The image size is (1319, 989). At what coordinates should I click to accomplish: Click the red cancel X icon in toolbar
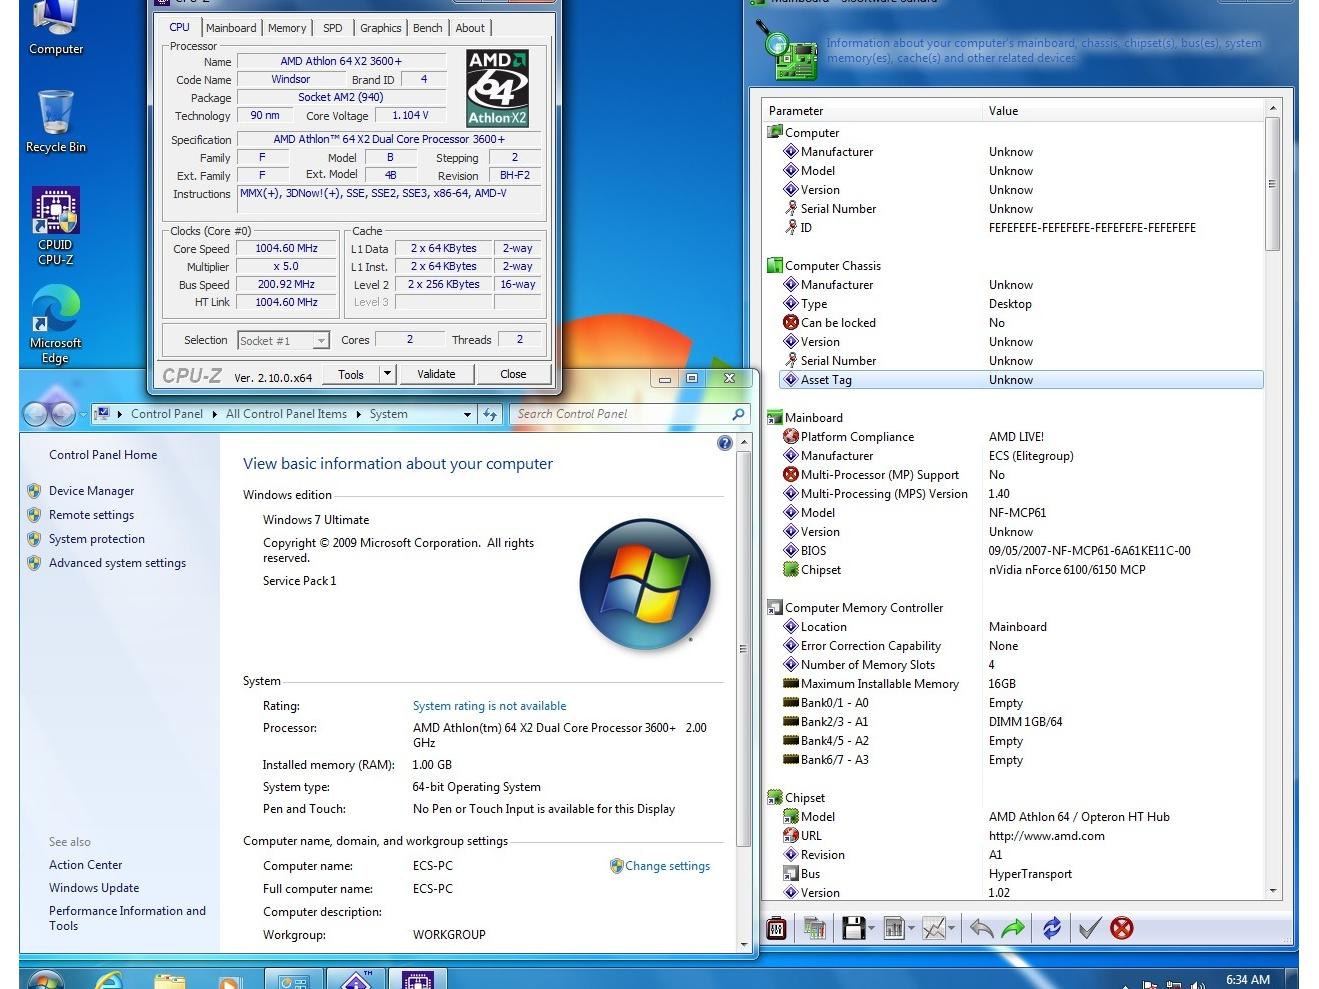coord(1122,929)
